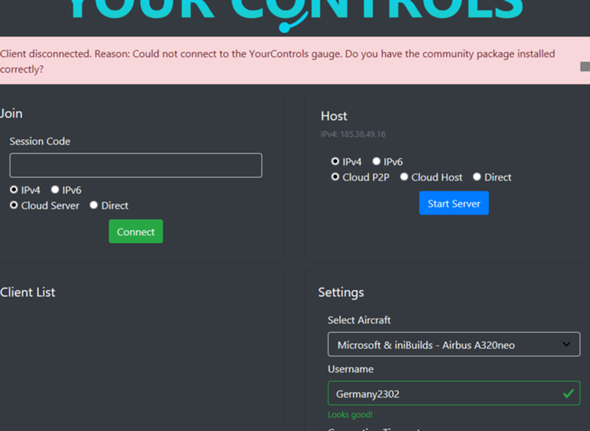This screenshot has width=590, height=431.
Task: Click the Username label
Action: click(350, 369)
